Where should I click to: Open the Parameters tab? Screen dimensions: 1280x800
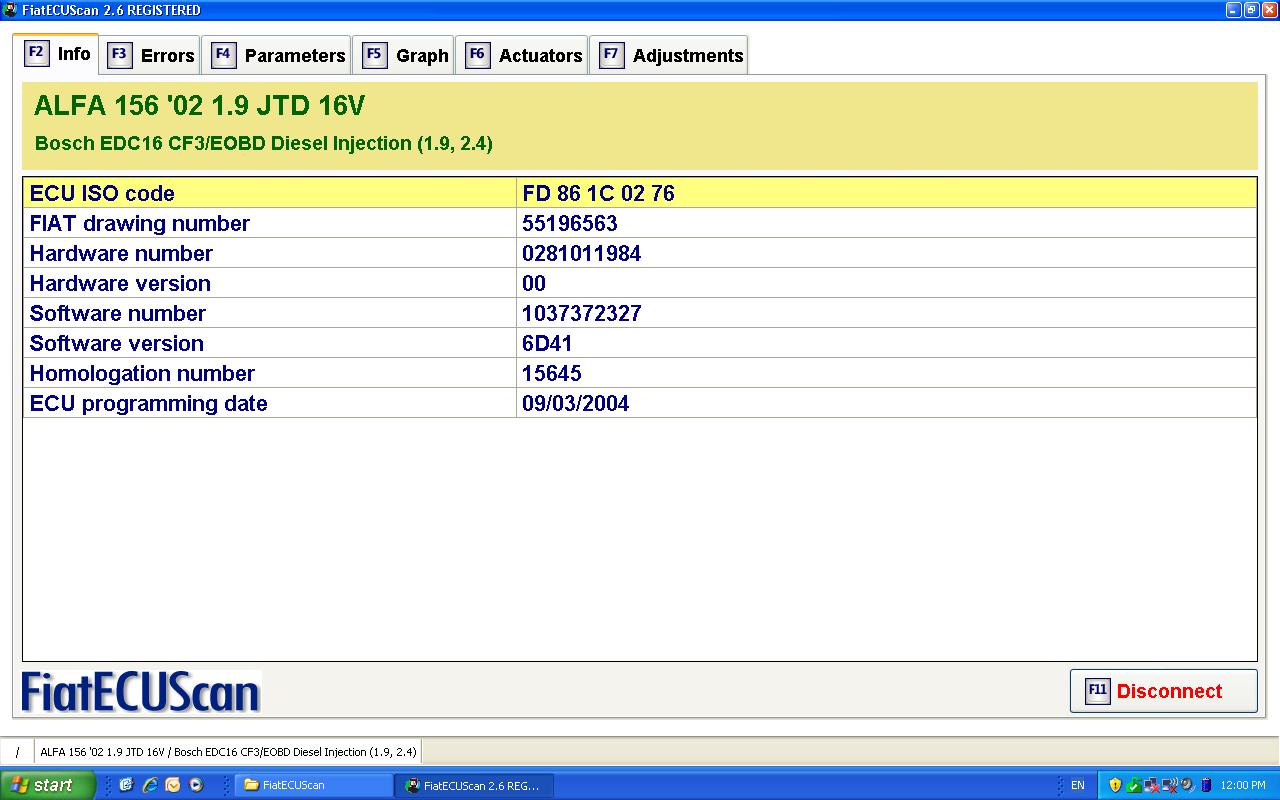tap(277, 55)
